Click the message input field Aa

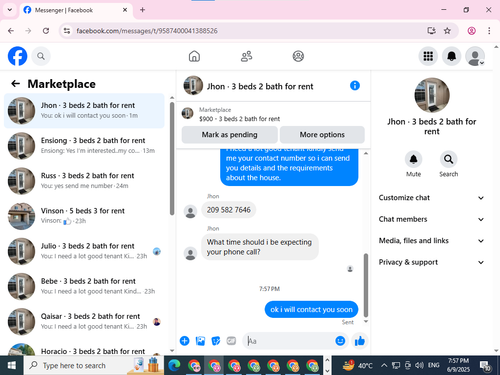[x=289, y=341]
